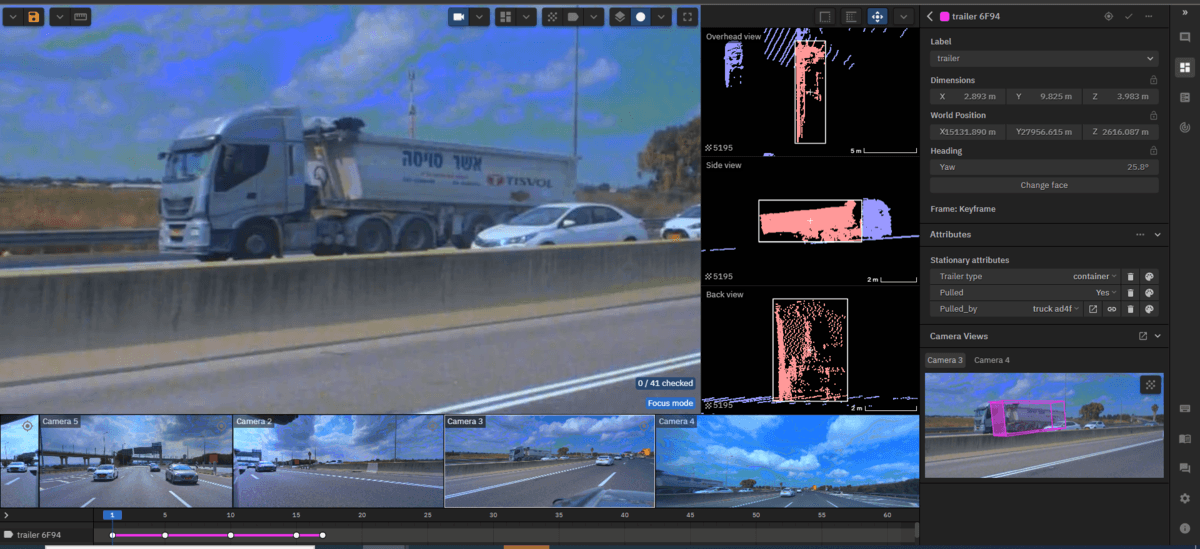The image size is (1200, 549).
Task: Collapse the Attributes section chevron
Action: point(1157,234)
